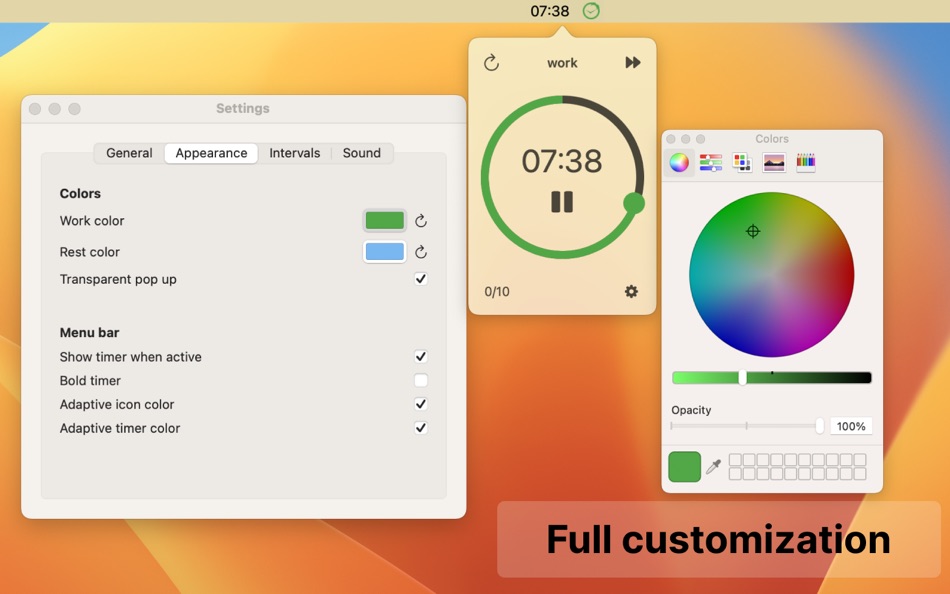The width and height of the screenshot is (950, 594).
Task: Switch to color palettes picker mode
Action: click(742, 162)
